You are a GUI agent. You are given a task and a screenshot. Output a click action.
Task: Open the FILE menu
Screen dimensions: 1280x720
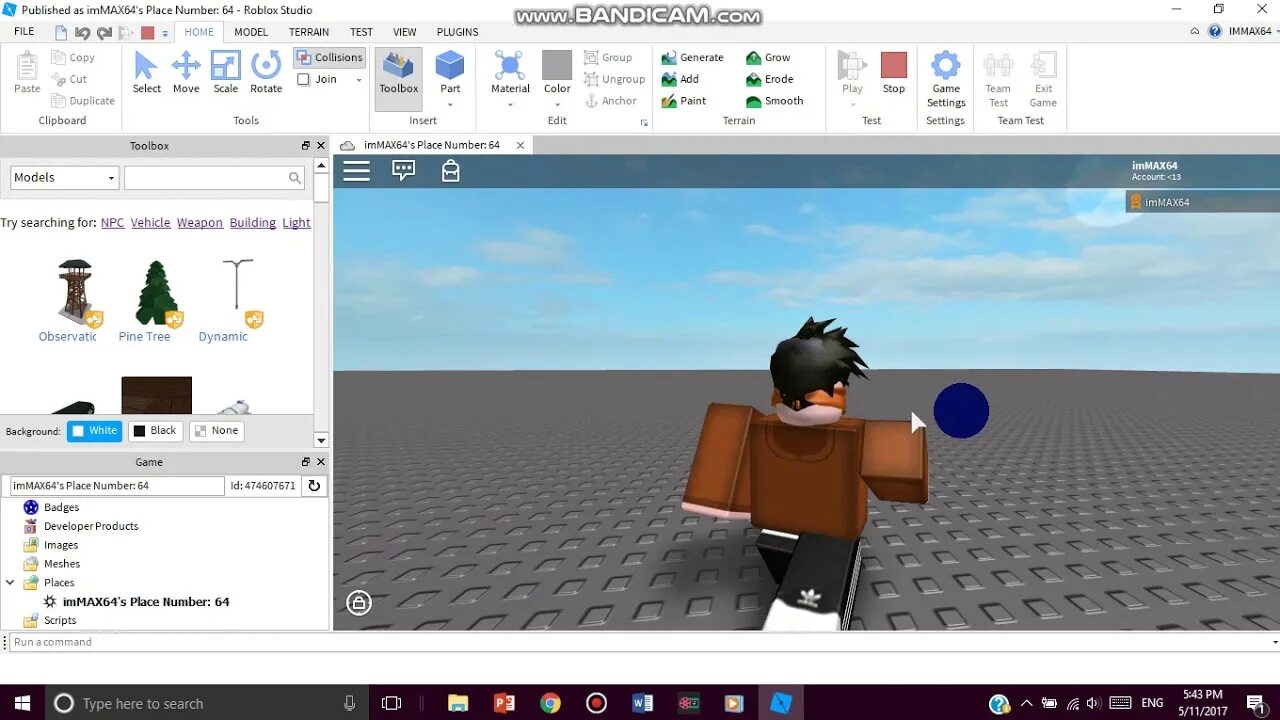[x=24, y=32]
